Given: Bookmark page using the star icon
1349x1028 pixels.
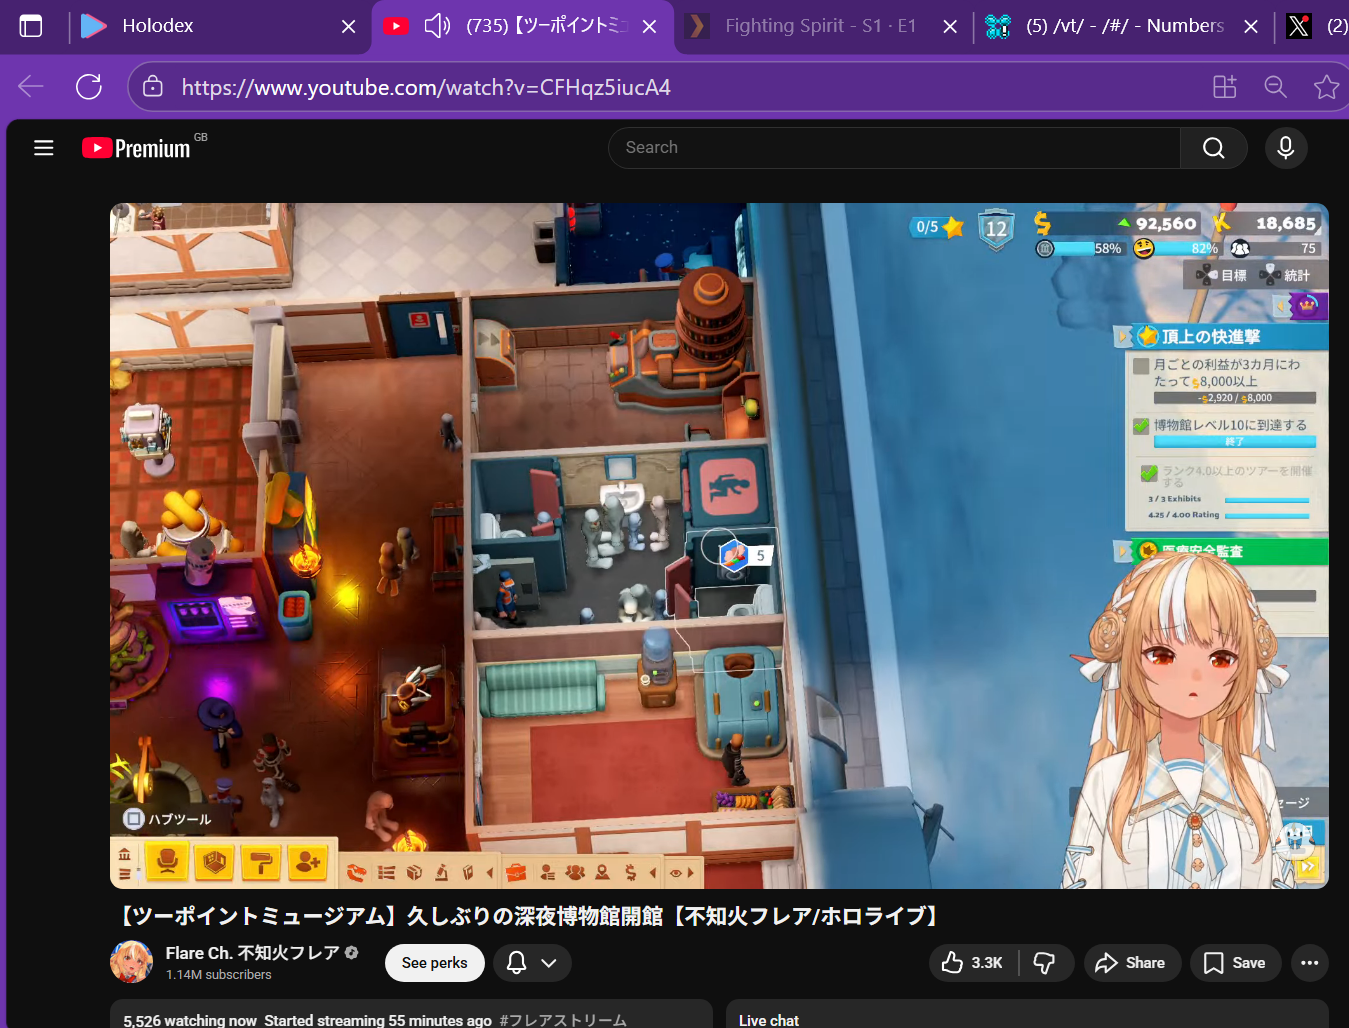Looking at the screenshot, I should [1326, 87].
